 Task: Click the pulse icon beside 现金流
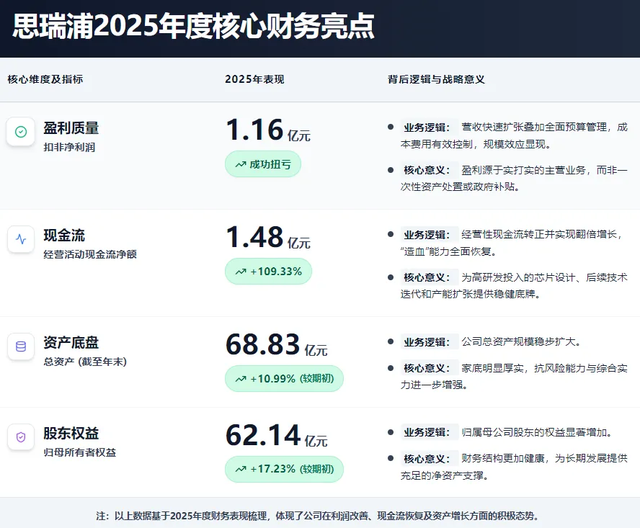pos(21,239)
